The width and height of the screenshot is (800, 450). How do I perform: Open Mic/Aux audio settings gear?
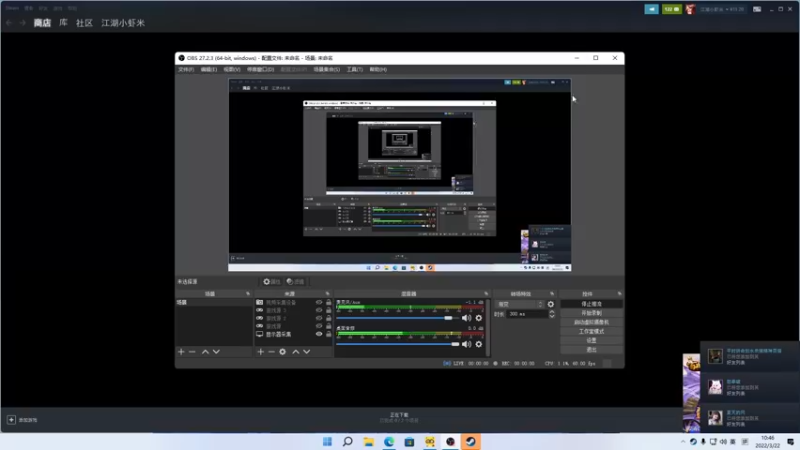tap(479, 318)
